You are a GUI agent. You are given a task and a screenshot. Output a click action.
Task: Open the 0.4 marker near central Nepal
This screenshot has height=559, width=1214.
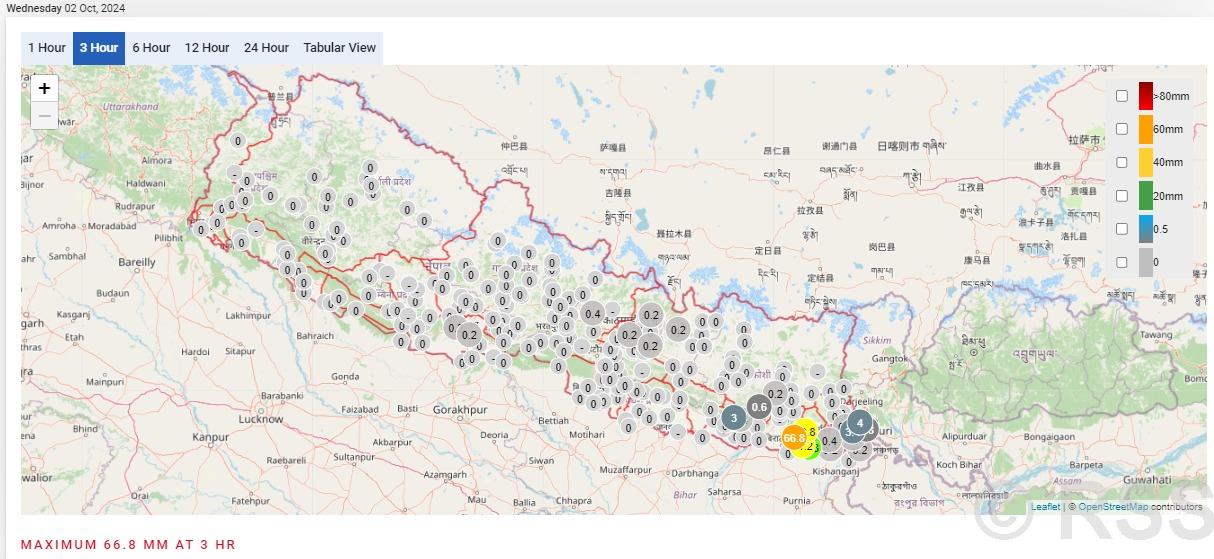pos(593,314)
